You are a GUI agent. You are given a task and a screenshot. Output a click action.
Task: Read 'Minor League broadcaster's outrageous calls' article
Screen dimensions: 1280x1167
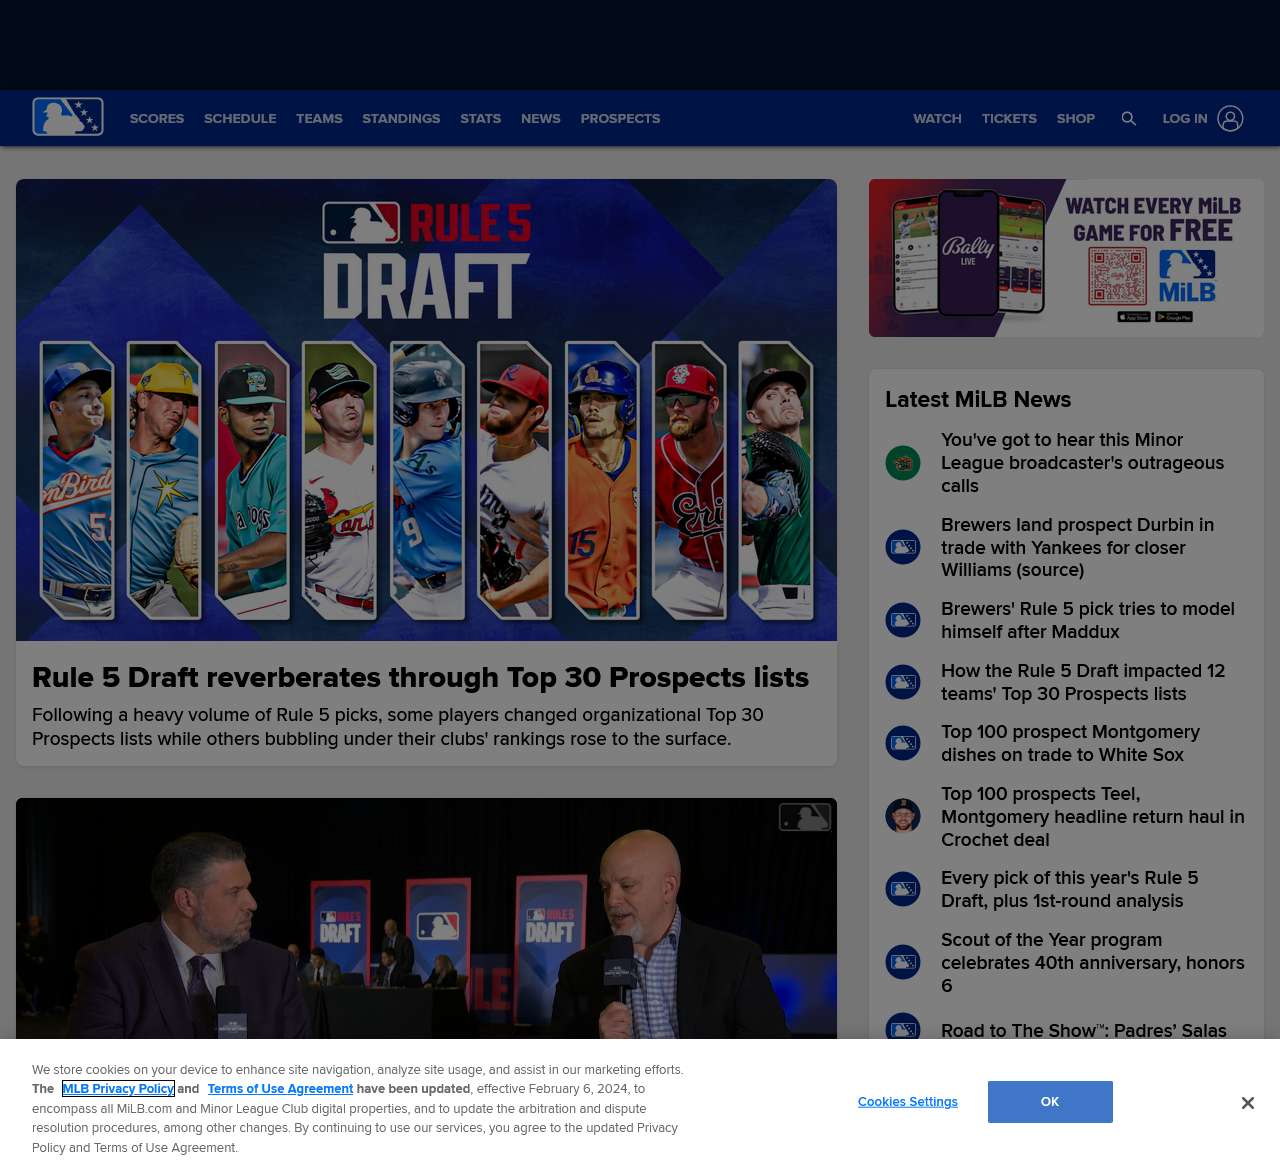click(x=1082, y=463)
